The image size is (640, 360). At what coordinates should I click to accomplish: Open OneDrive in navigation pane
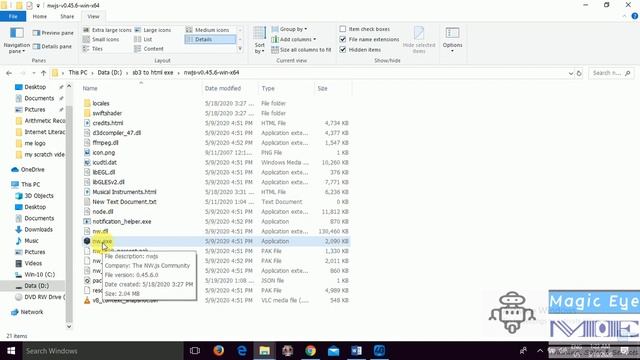[32, 169]
